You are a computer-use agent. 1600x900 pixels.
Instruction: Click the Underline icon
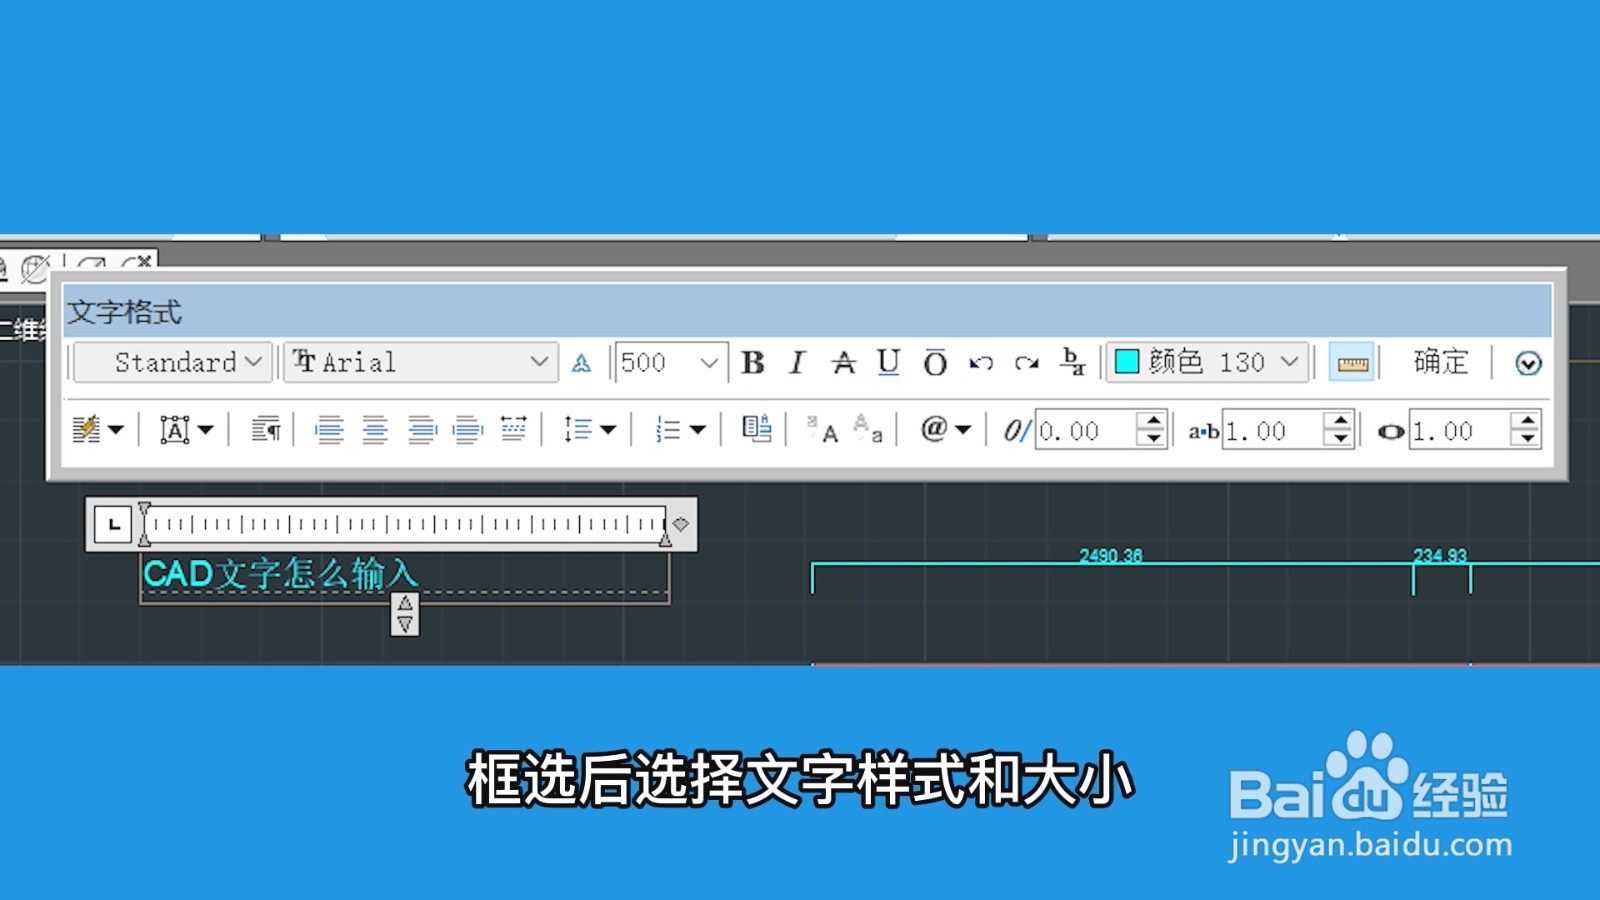click(887, 363)
